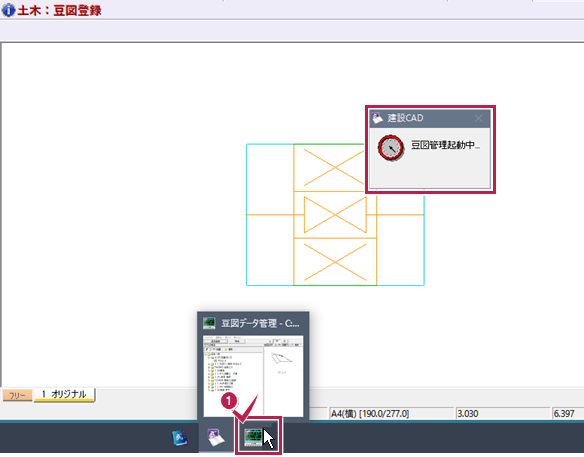Screen dimensions: 584x457
Task: Click the 建設CAD taskbar icon
Action: coord(216,438)
